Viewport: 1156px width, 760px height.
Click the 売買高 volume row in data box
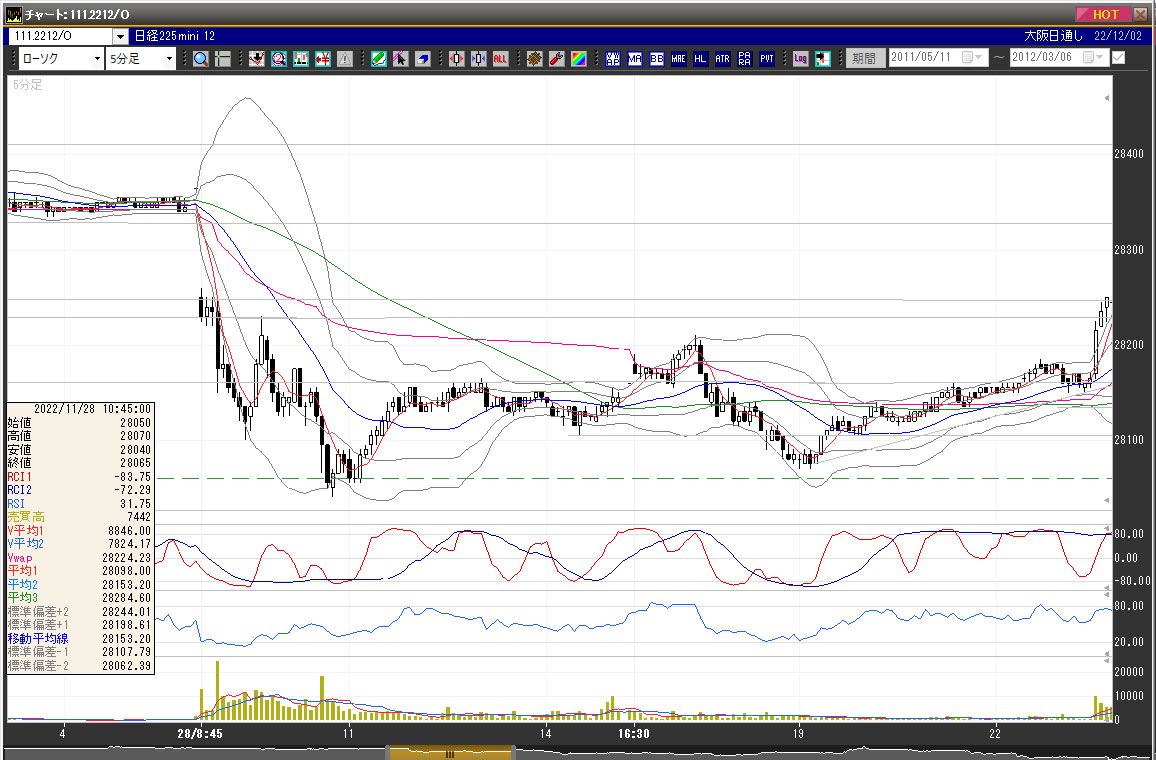point(80,517)
